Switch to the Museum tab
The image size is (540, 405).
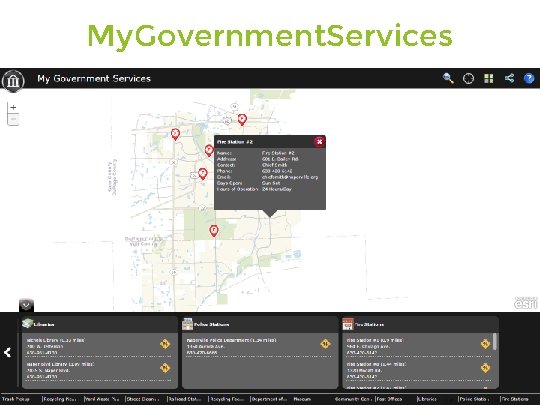(x=302, y=399)
